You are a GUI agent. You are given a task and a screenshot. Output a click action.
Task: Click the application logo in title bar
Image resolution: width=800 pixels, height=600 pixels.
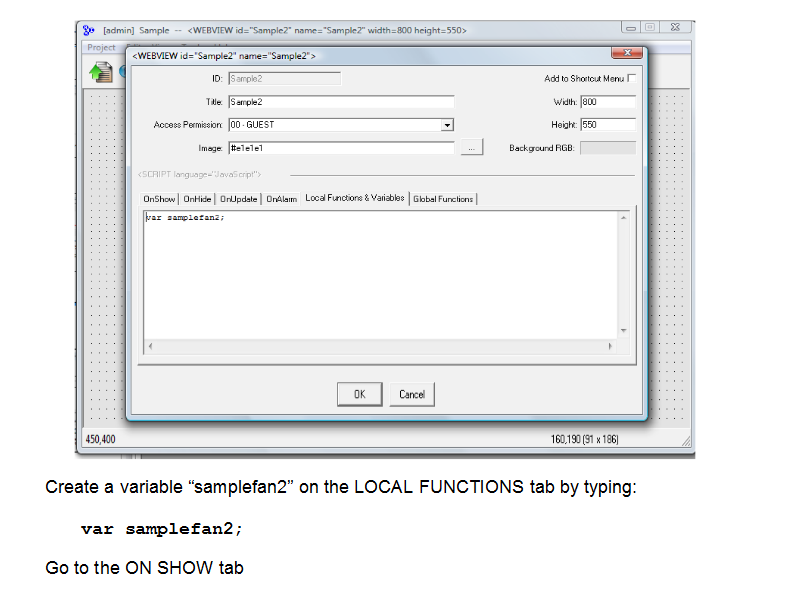point(89,30)
